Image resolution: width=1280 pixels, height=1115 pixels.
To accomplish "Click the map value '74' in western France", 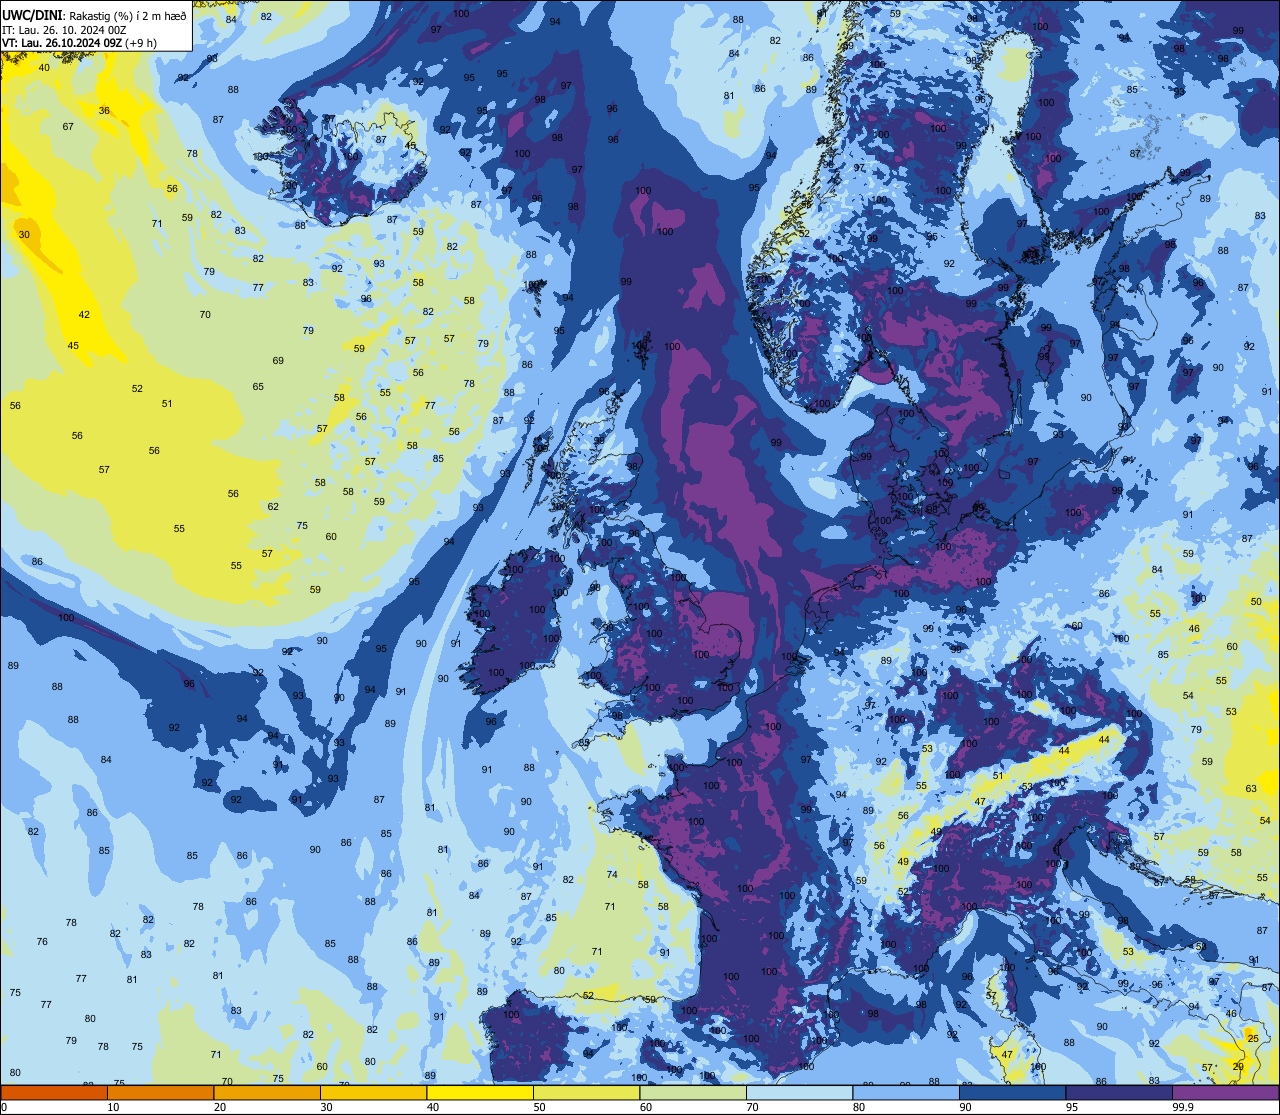I will pyautogui.click(x=612, y=874).
